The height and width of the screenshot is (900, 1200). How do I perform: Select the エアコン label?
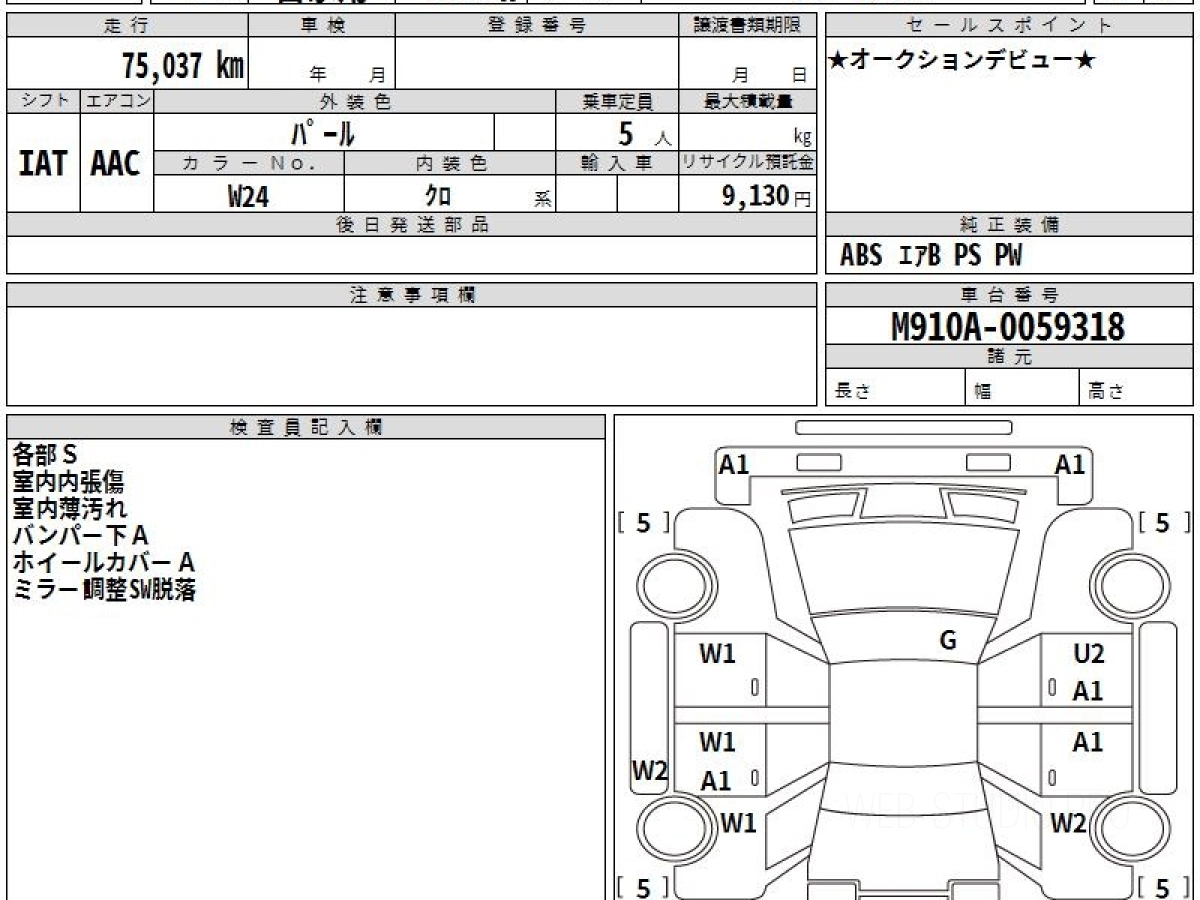click(117, 101)
